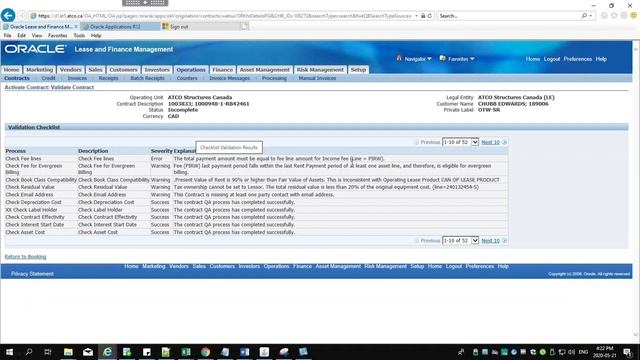Switch to Internet Explorer on the taskbar
The height and width of the screenshot is (360, 640).
(107, 352)
